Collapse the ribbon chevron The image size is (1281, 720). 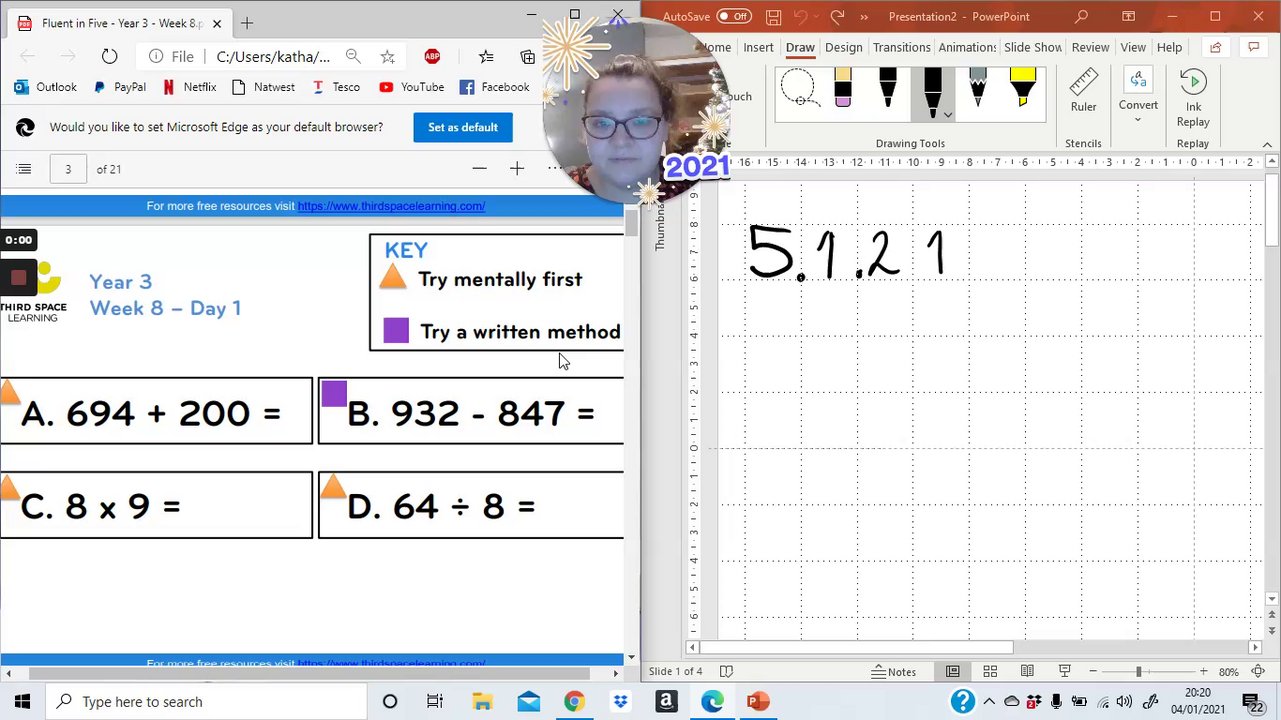click(x=1267, y=144)
